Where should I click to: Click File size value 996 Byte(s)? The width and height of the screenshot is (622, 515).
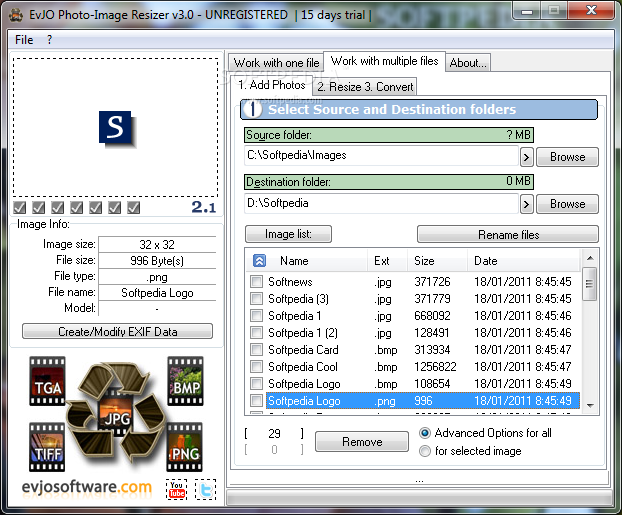pyautogui.click(x=157, y=261)
